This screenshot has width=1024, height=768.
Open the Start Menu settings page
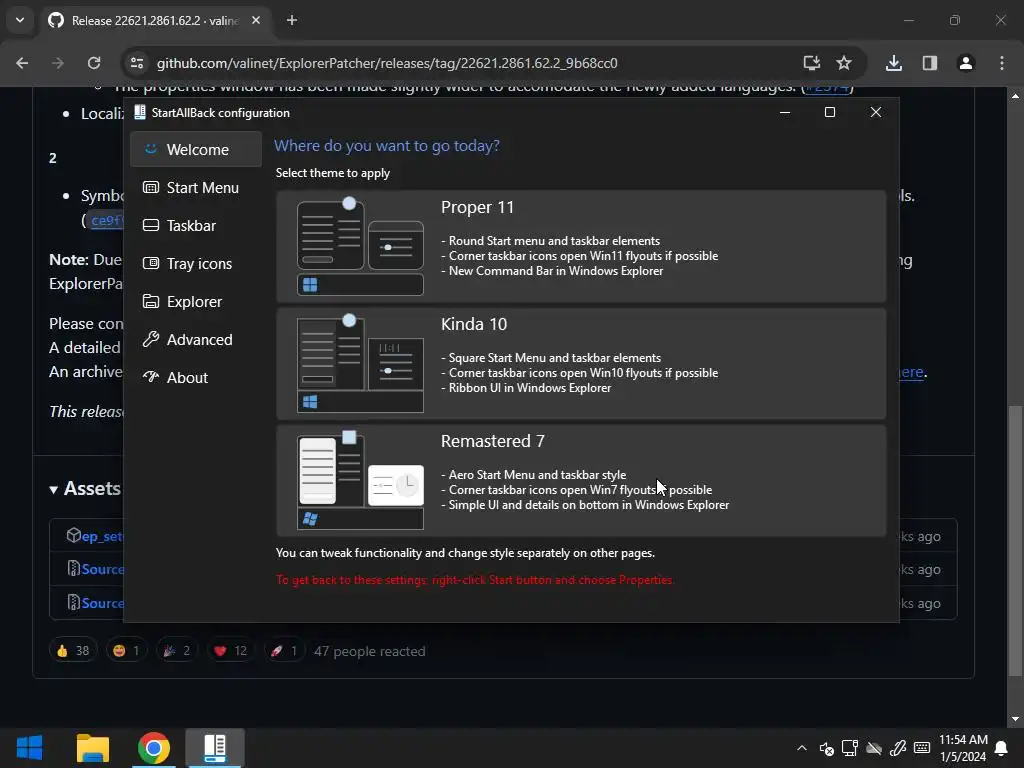[x=196, y=187]
